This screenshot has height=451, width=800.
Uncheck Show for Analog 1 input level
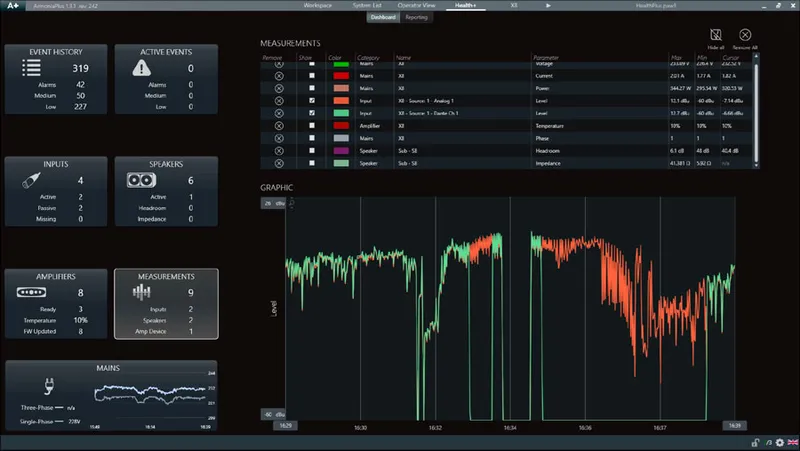tap(312, 101)
